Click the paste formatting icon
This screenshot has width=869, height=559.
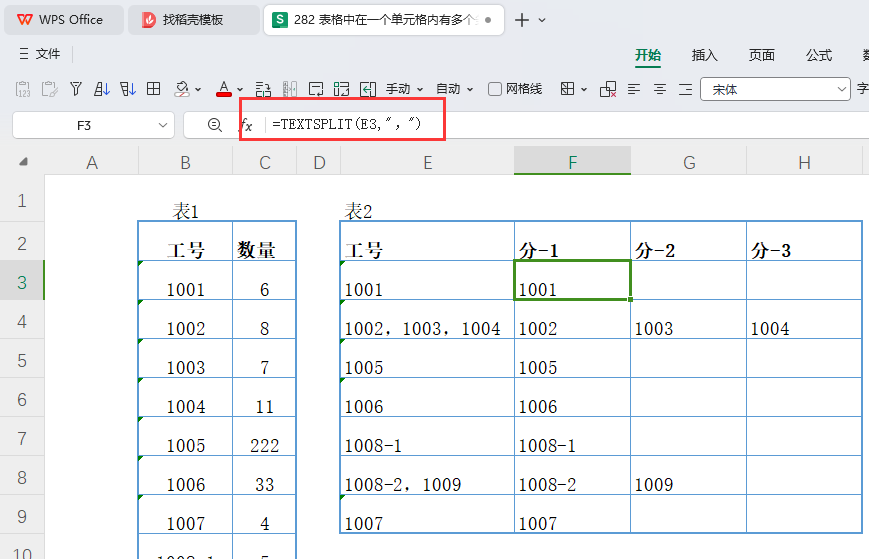tap(50, 89)
